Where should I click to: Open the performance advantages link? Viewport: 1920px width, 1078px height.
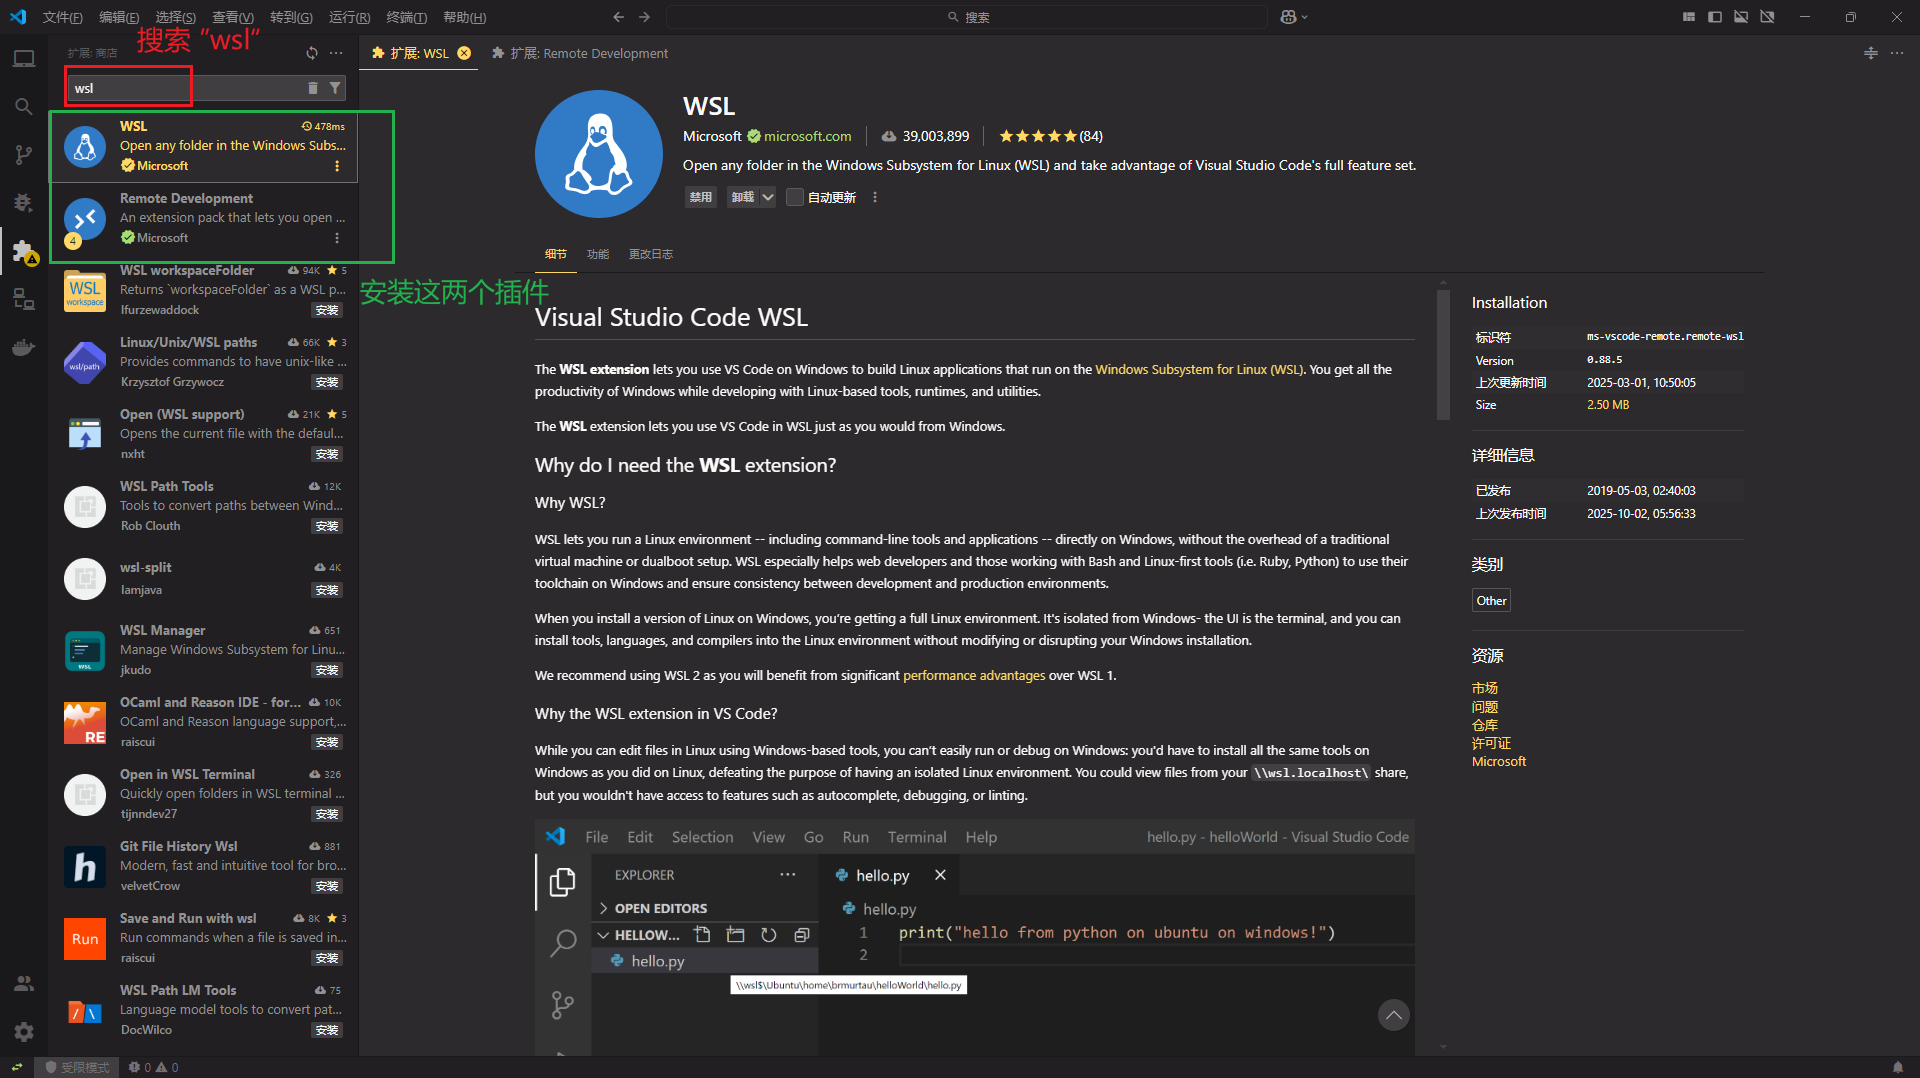point(973,676)
